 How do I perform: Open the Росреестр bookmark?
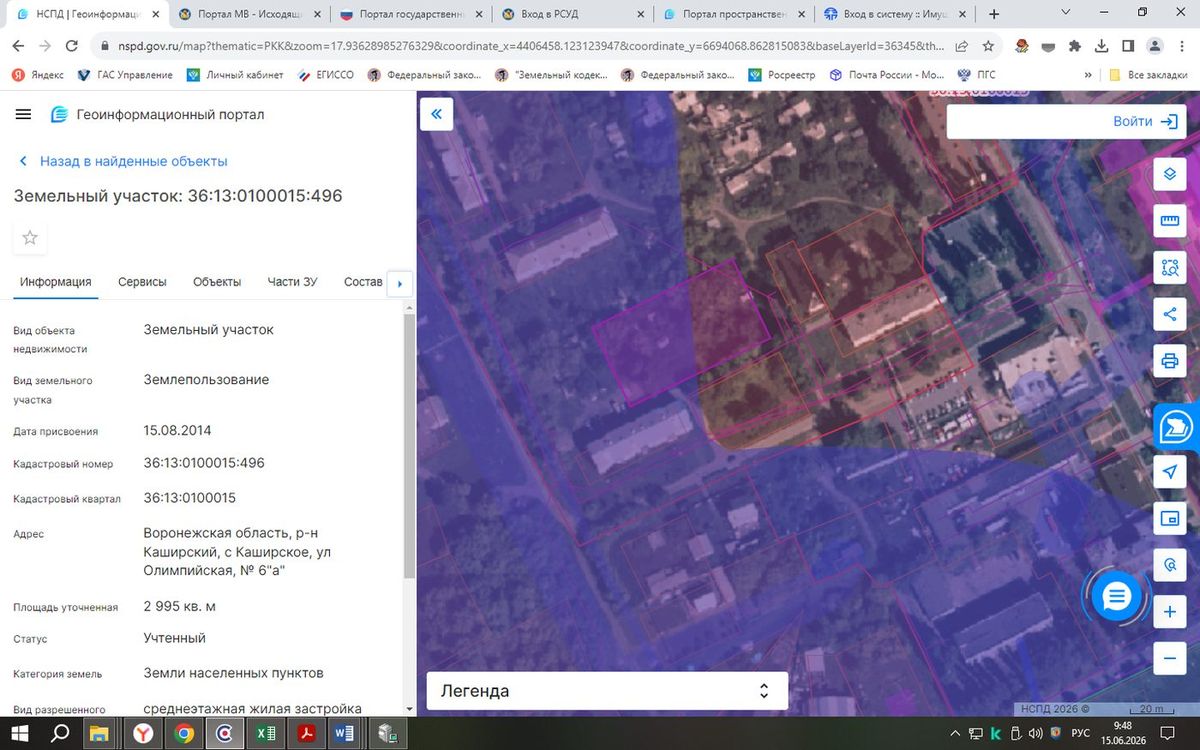(782, 75)
